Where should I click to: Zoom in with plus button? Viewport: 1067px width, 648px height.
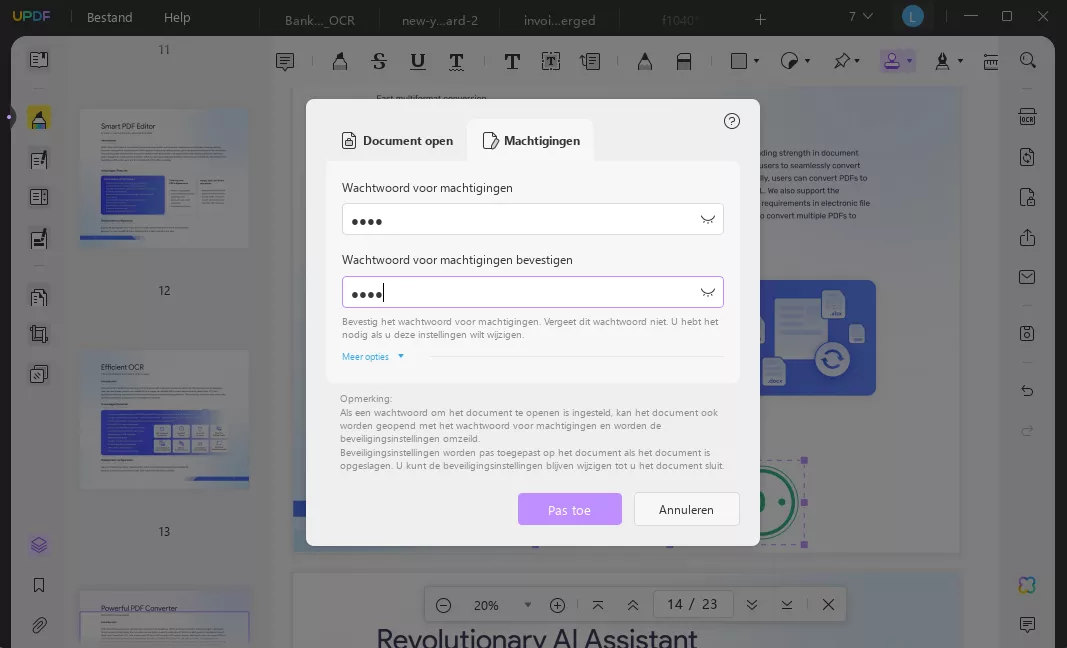(x=557, y=605)
